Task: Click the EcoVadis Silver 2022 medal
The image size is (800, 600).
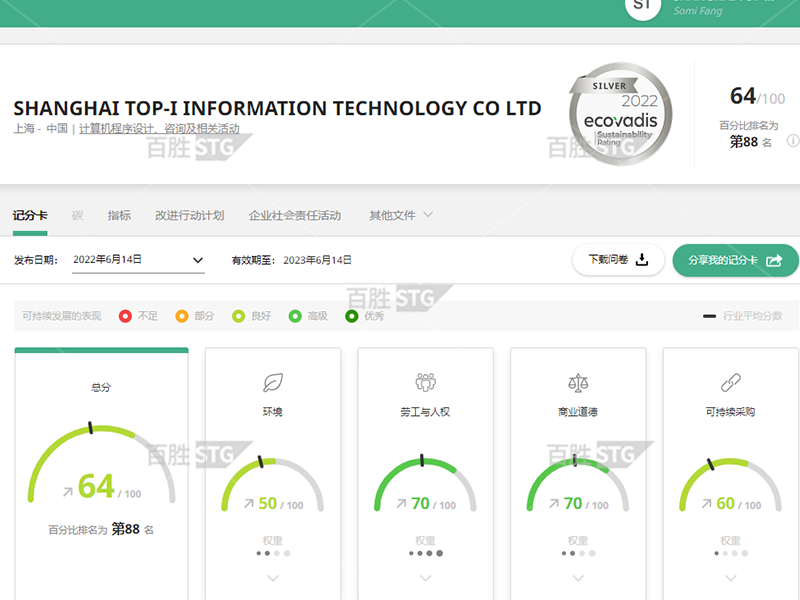Action: pos(620,114)
